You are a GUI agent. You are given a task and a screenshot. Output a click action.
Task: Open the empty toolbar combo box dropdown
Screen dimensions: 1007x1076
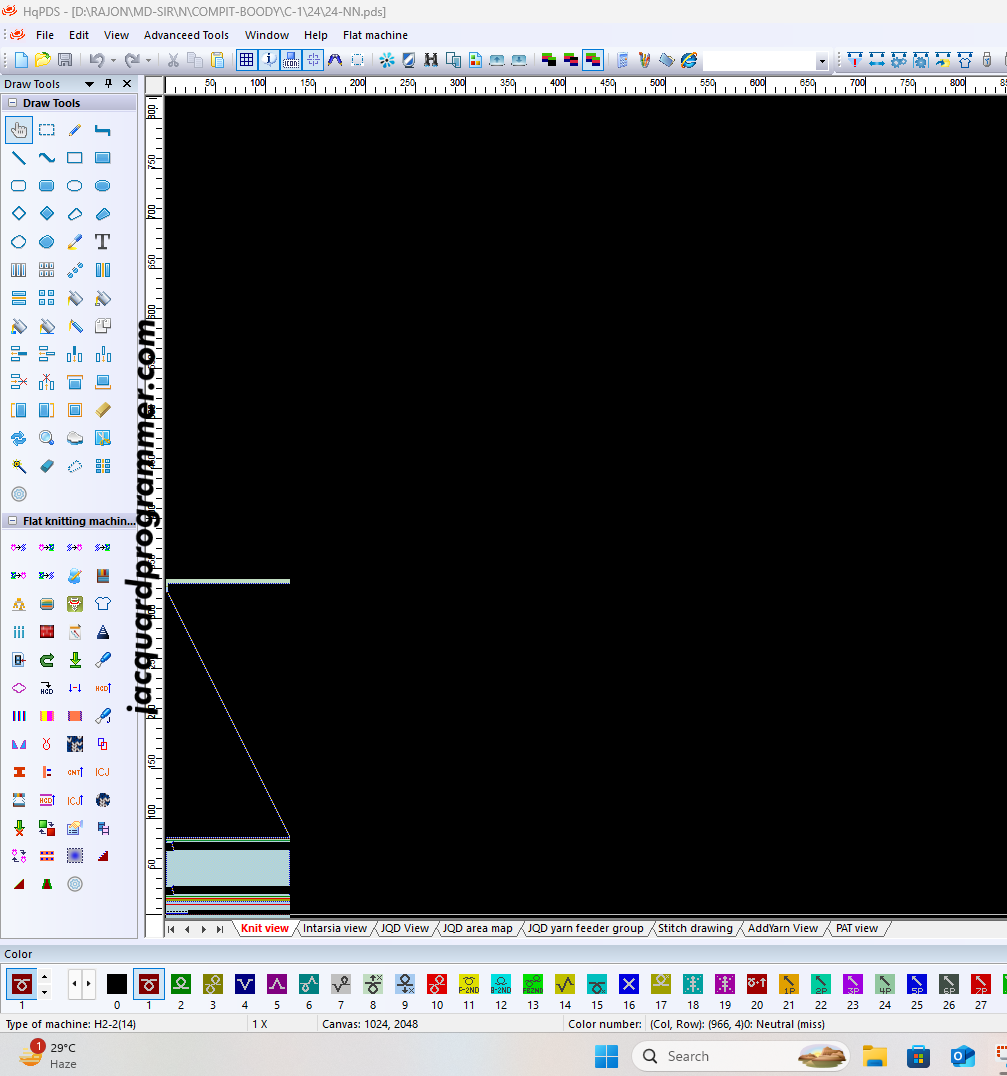pyautogui.click(x=822, y=61)
